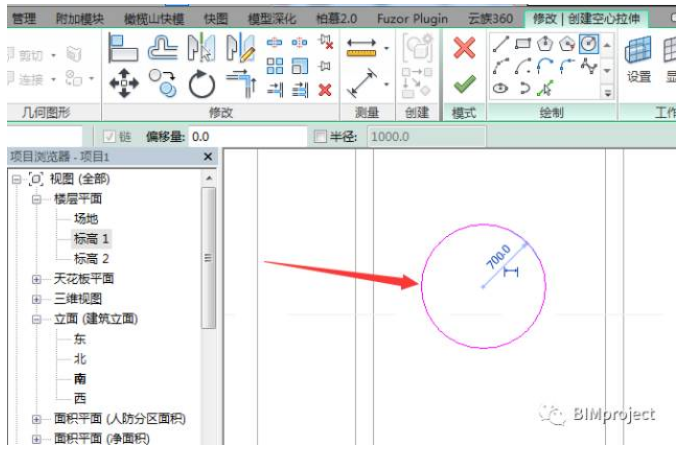Open the 快图 ribbon tab

216,19
